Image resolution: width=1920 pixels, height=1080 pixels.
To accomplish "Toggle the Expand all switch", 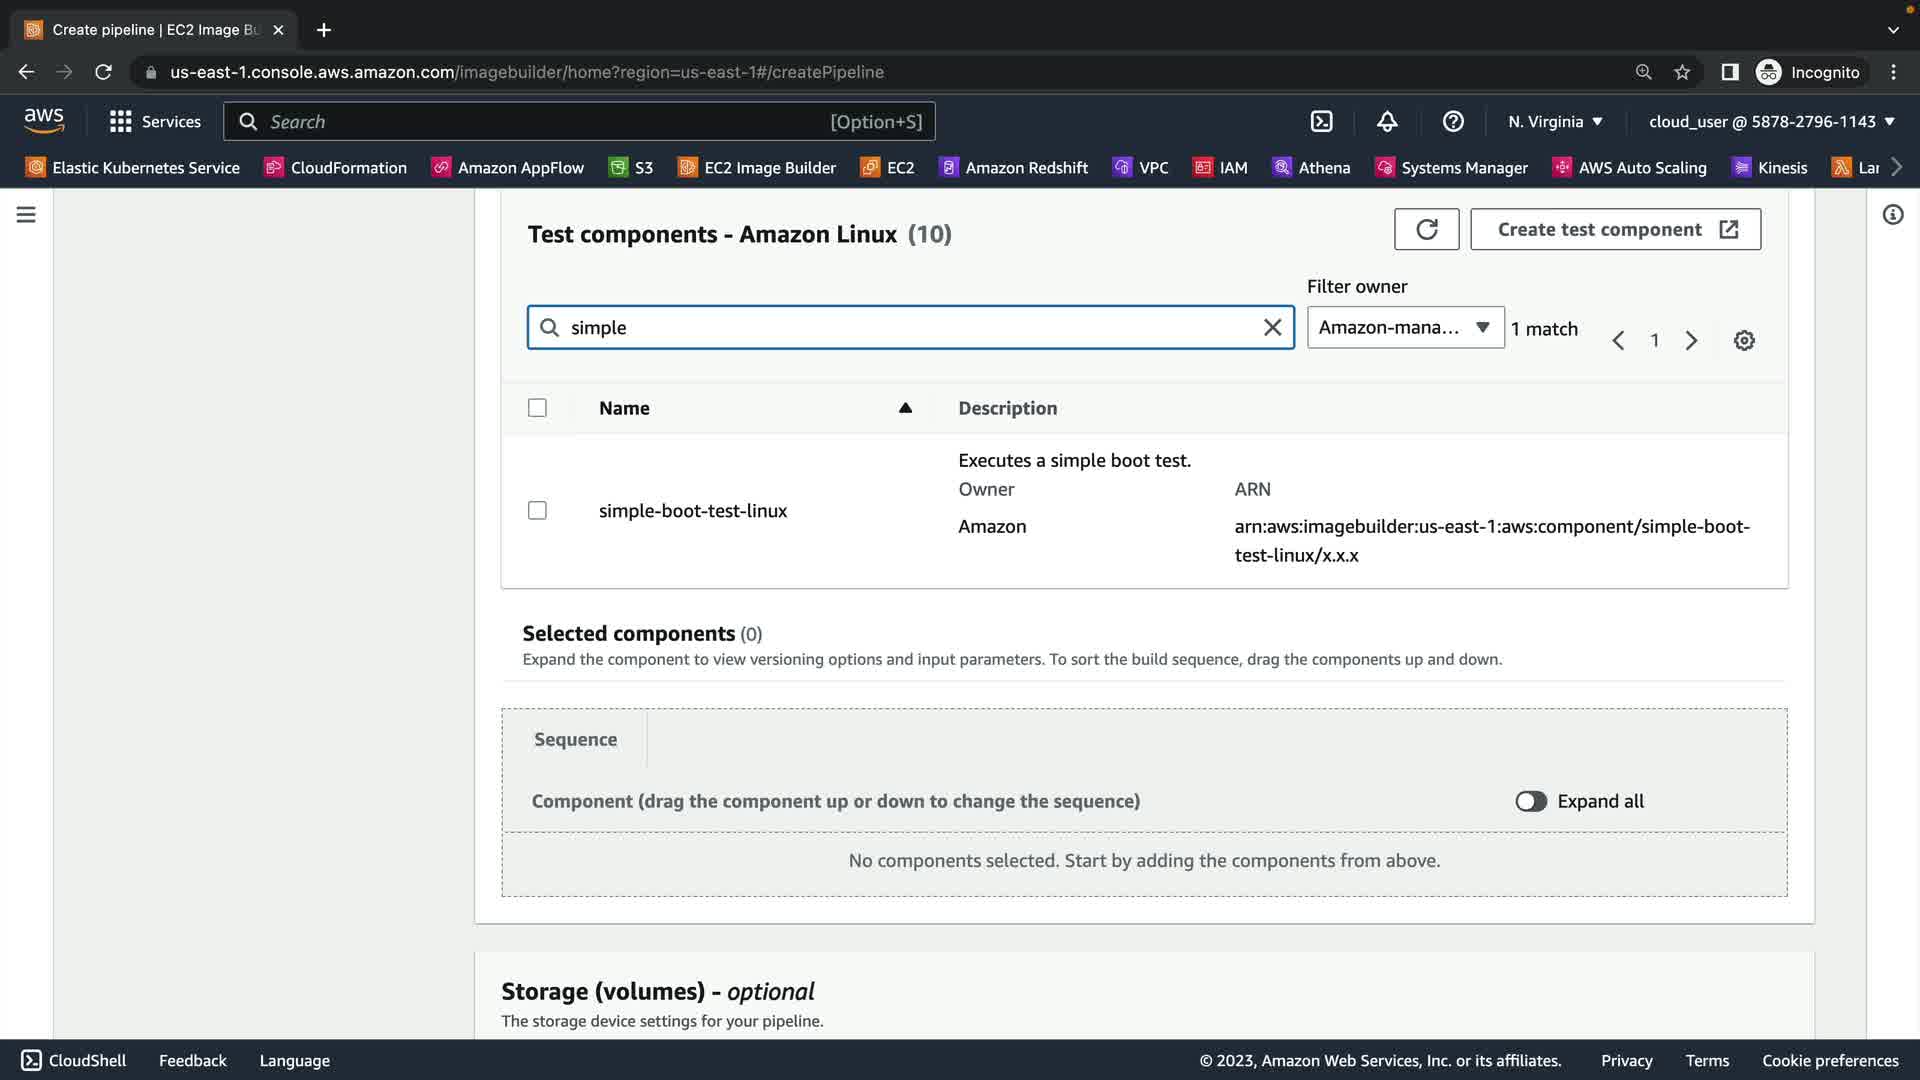I will pos(1530,802).
